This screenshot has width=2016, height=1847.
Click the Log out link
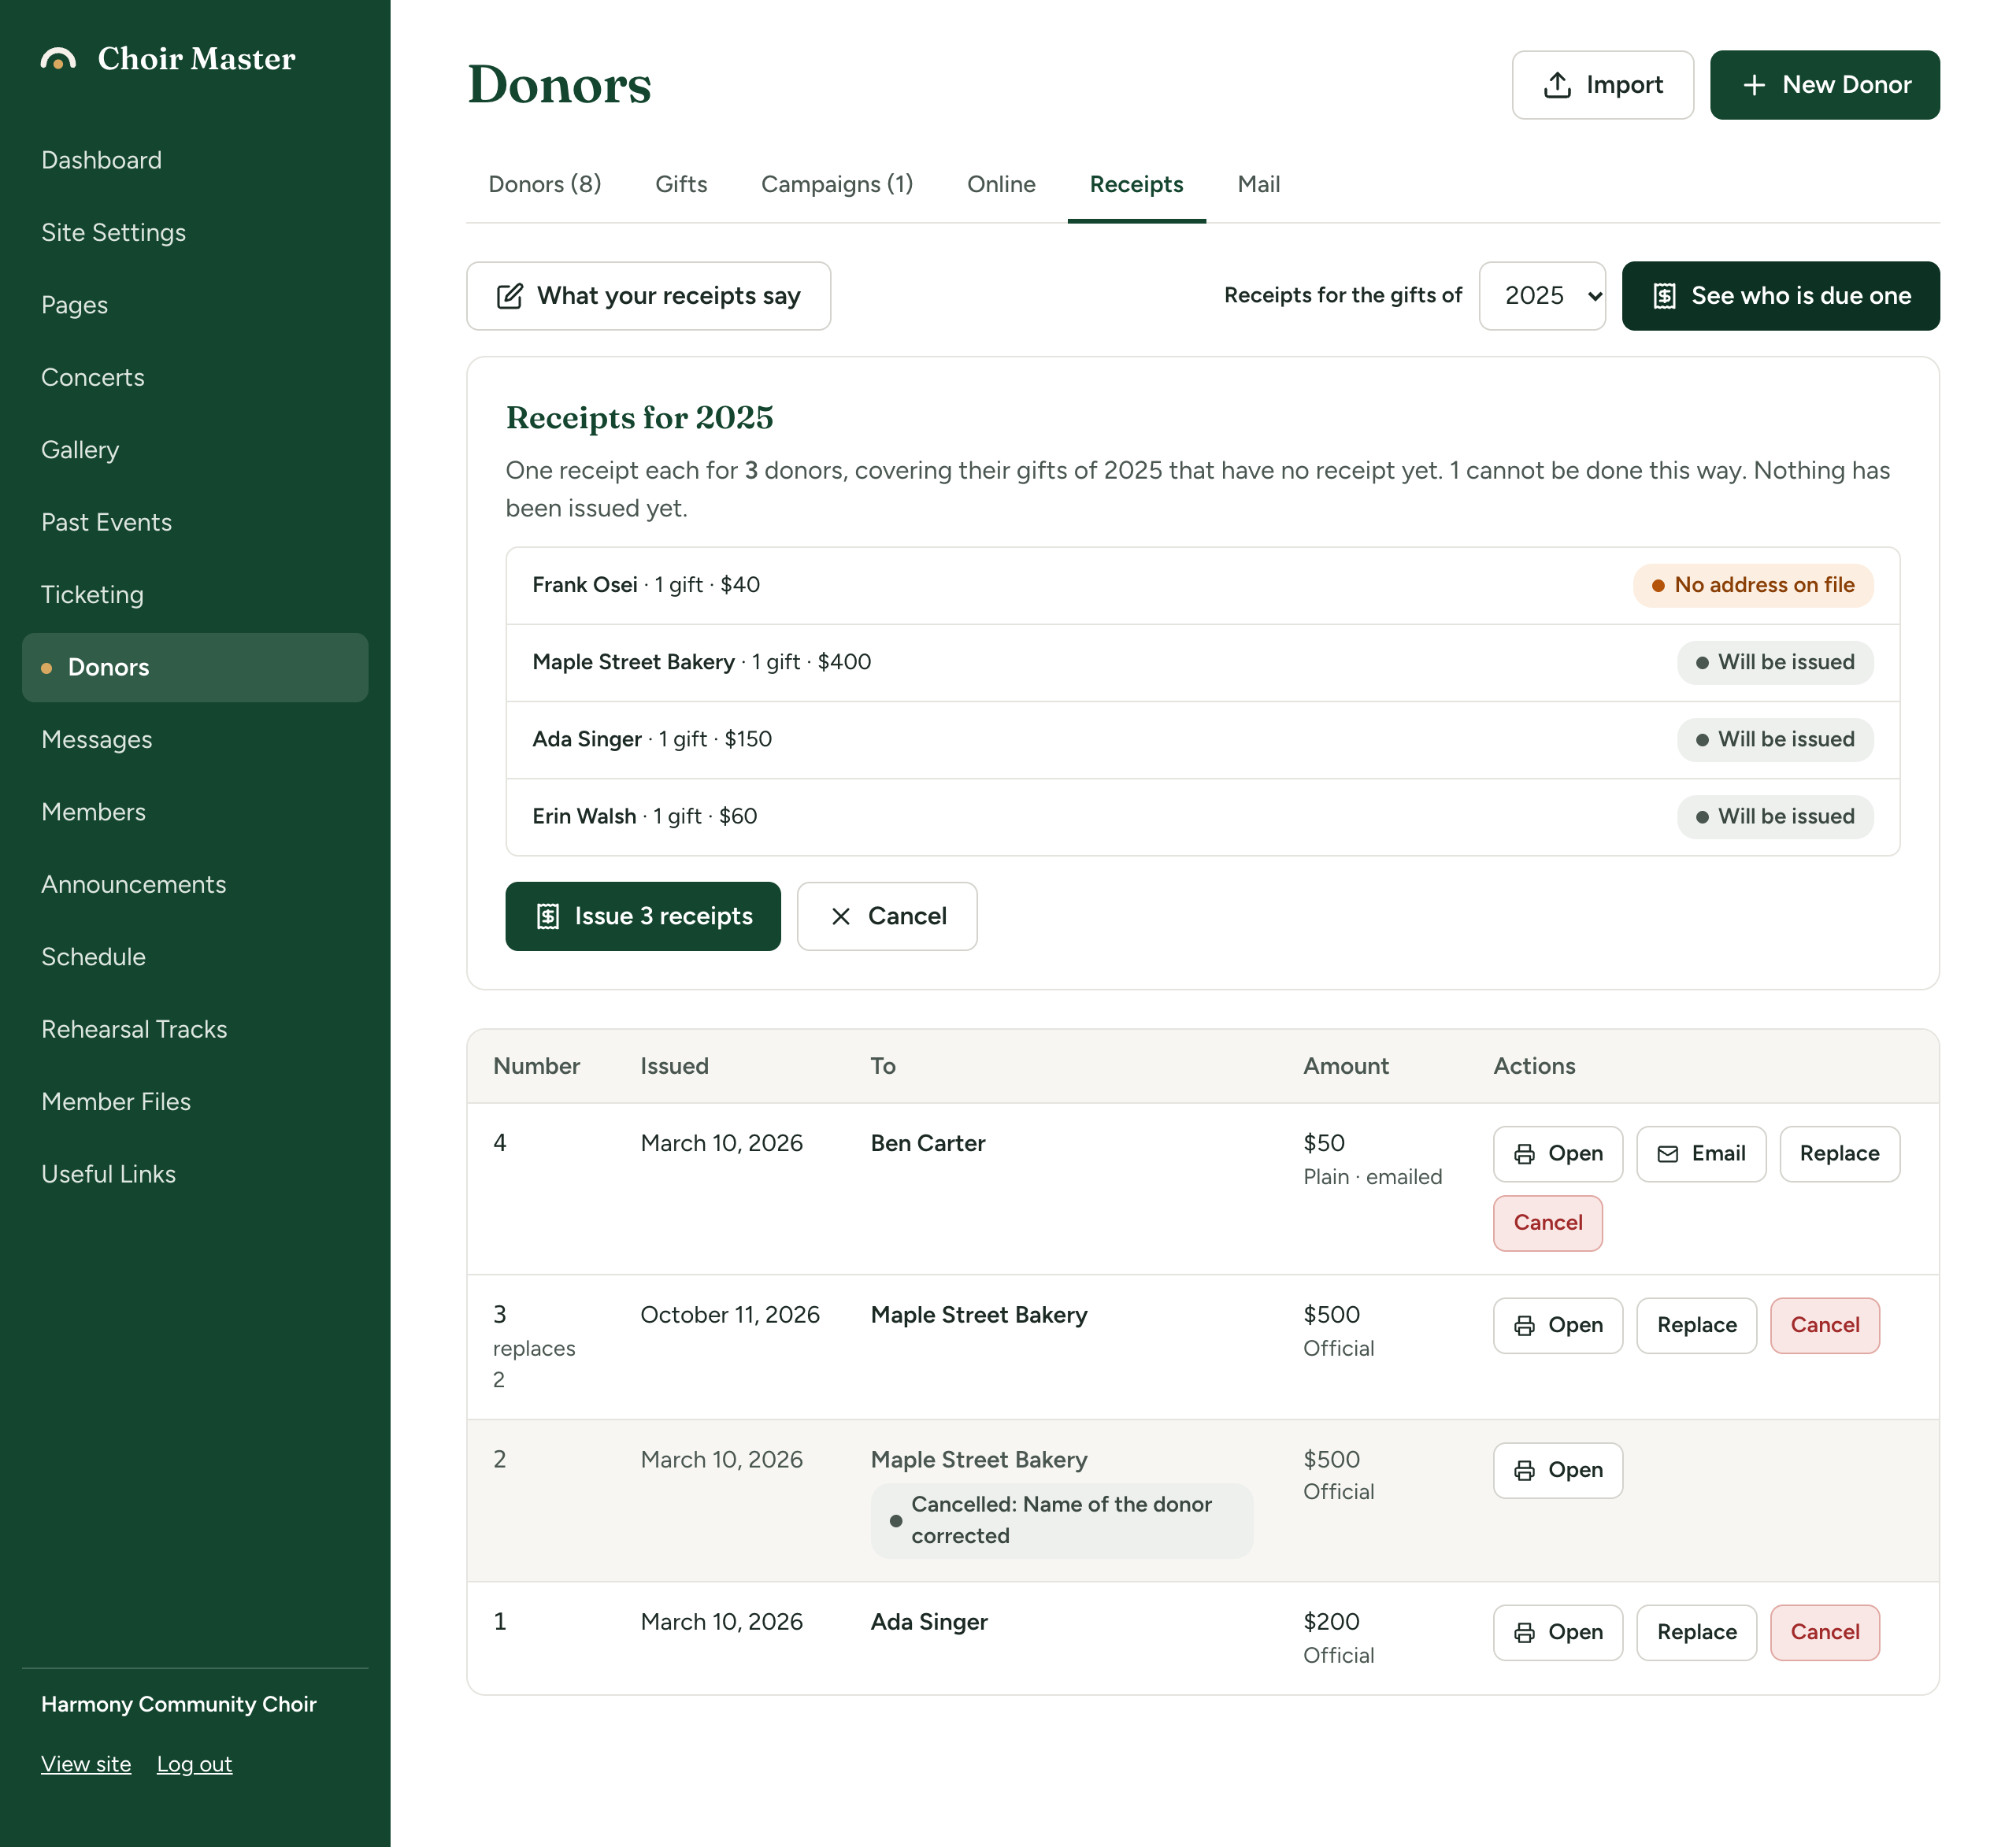[194, 1765]
